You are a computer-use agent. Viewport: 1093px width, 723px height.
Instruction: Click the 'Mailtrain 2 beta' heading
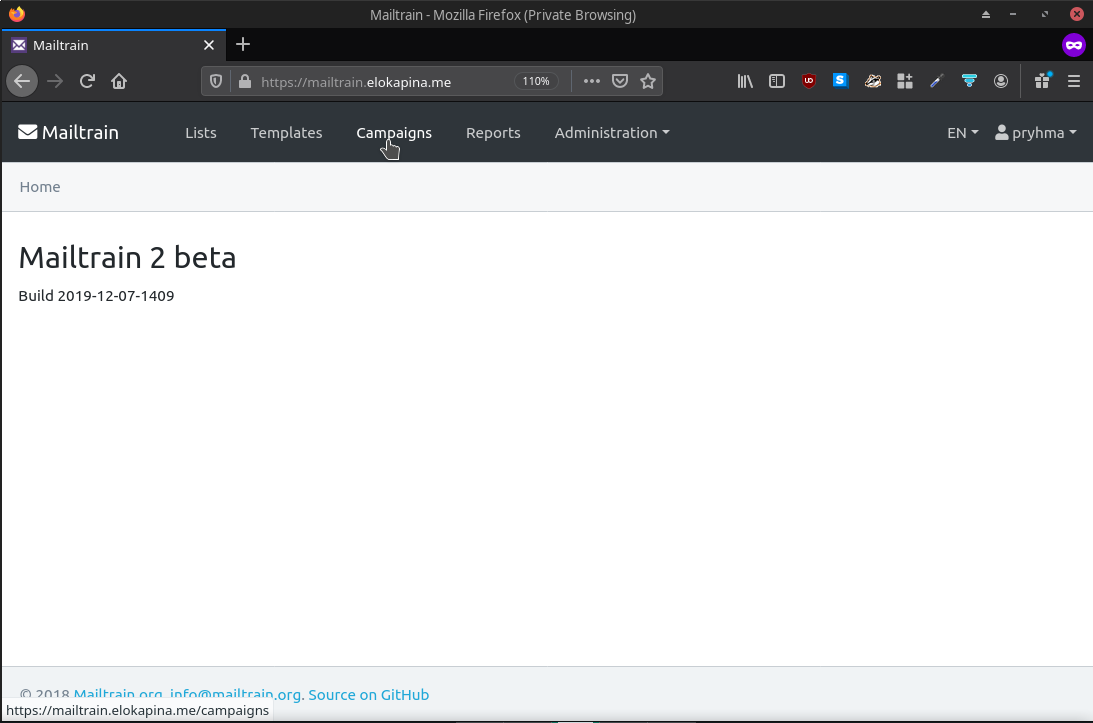[x=128, y=257]
